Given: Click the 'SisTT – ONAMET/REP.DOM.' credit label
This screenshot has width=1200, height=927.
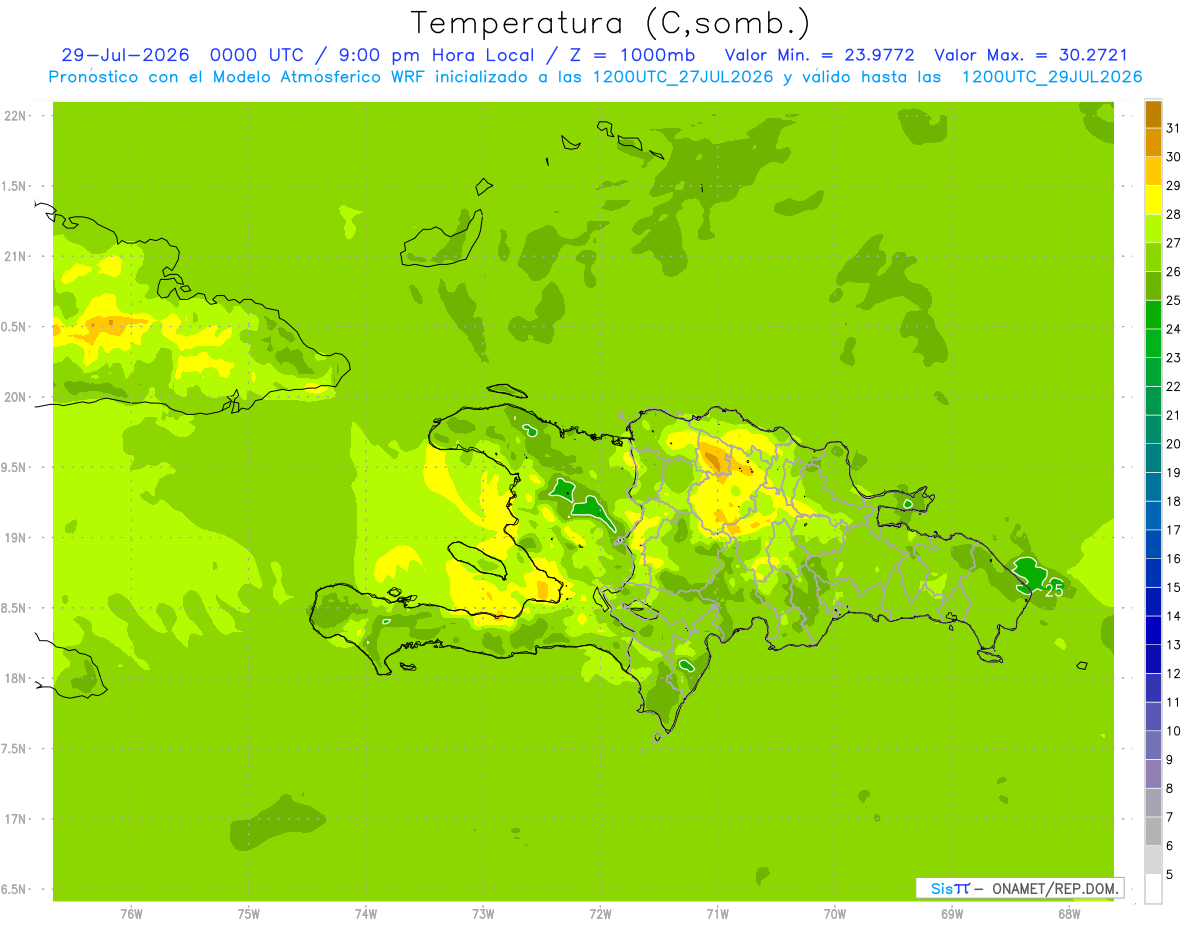Looking at the screenshot, I should (x=1020, y=888).
